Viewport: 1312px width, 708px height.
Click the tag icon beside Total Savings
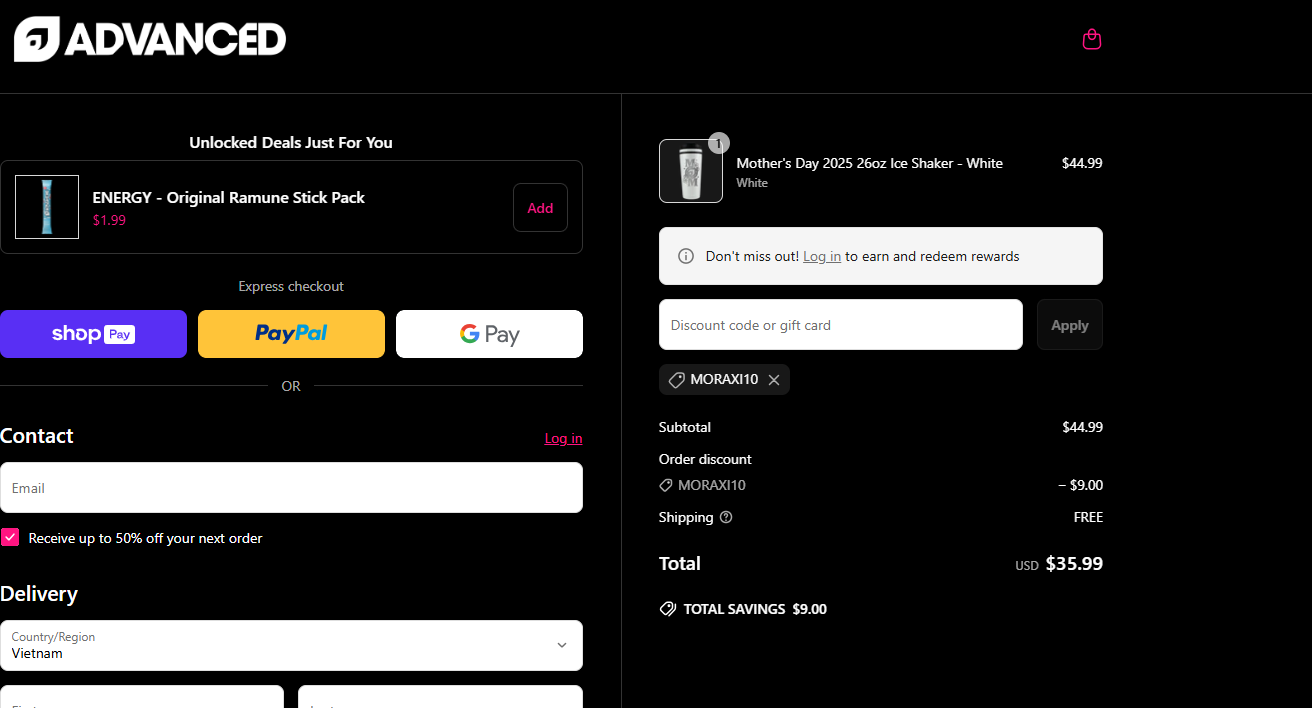click(667, 609)
